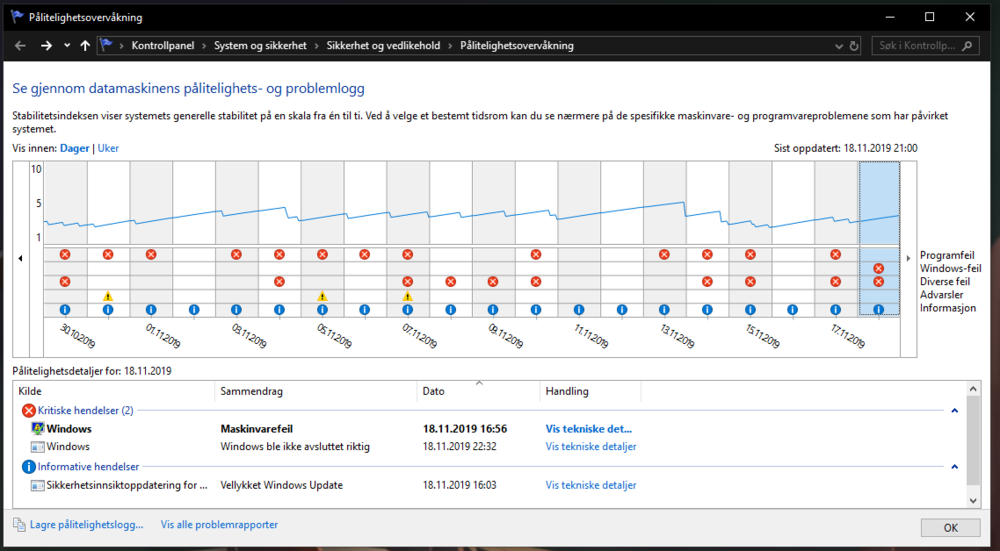
Task: Open Vis alle problemrapporter
Action: (x=219, y=525)
